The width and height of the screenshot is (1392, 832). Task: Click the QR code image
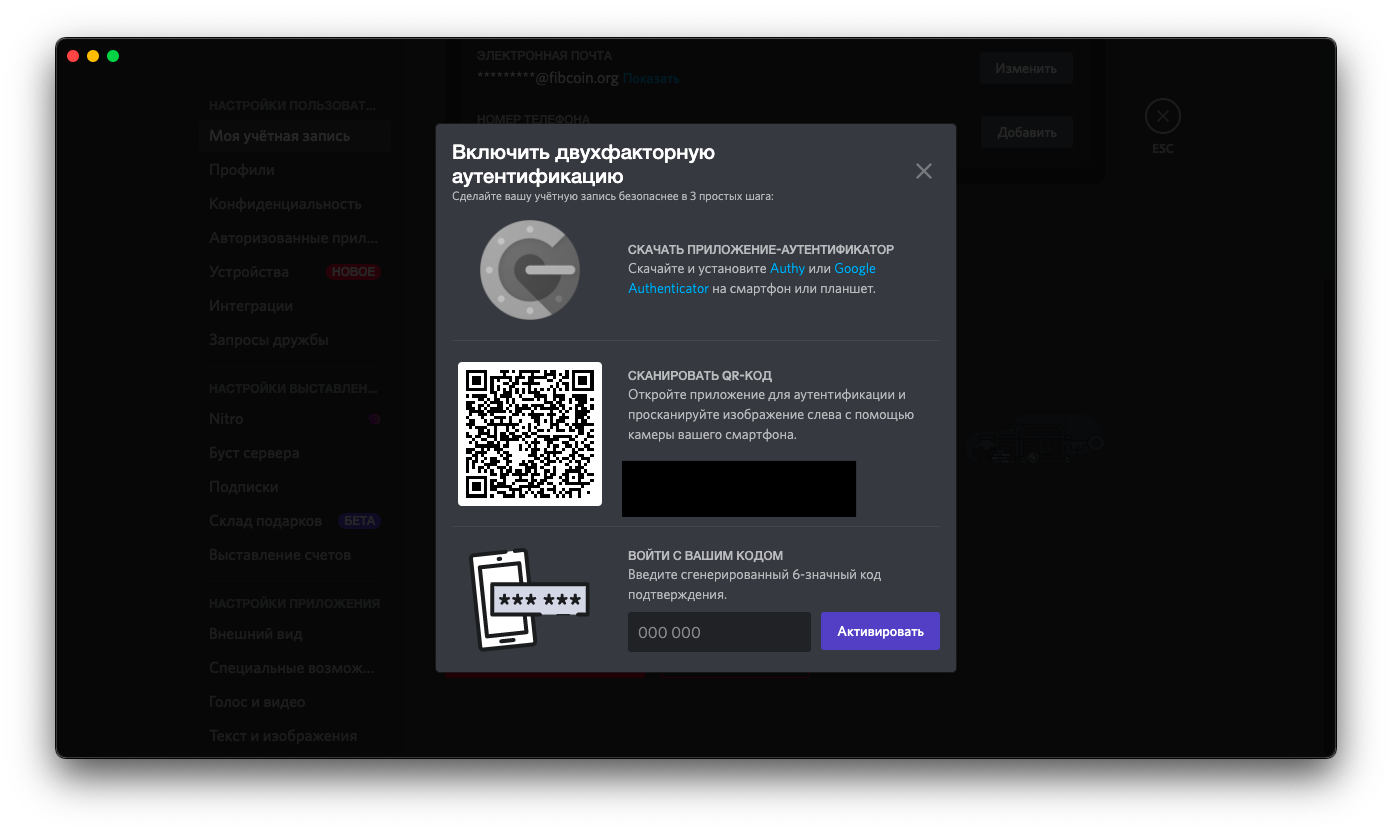530,434
